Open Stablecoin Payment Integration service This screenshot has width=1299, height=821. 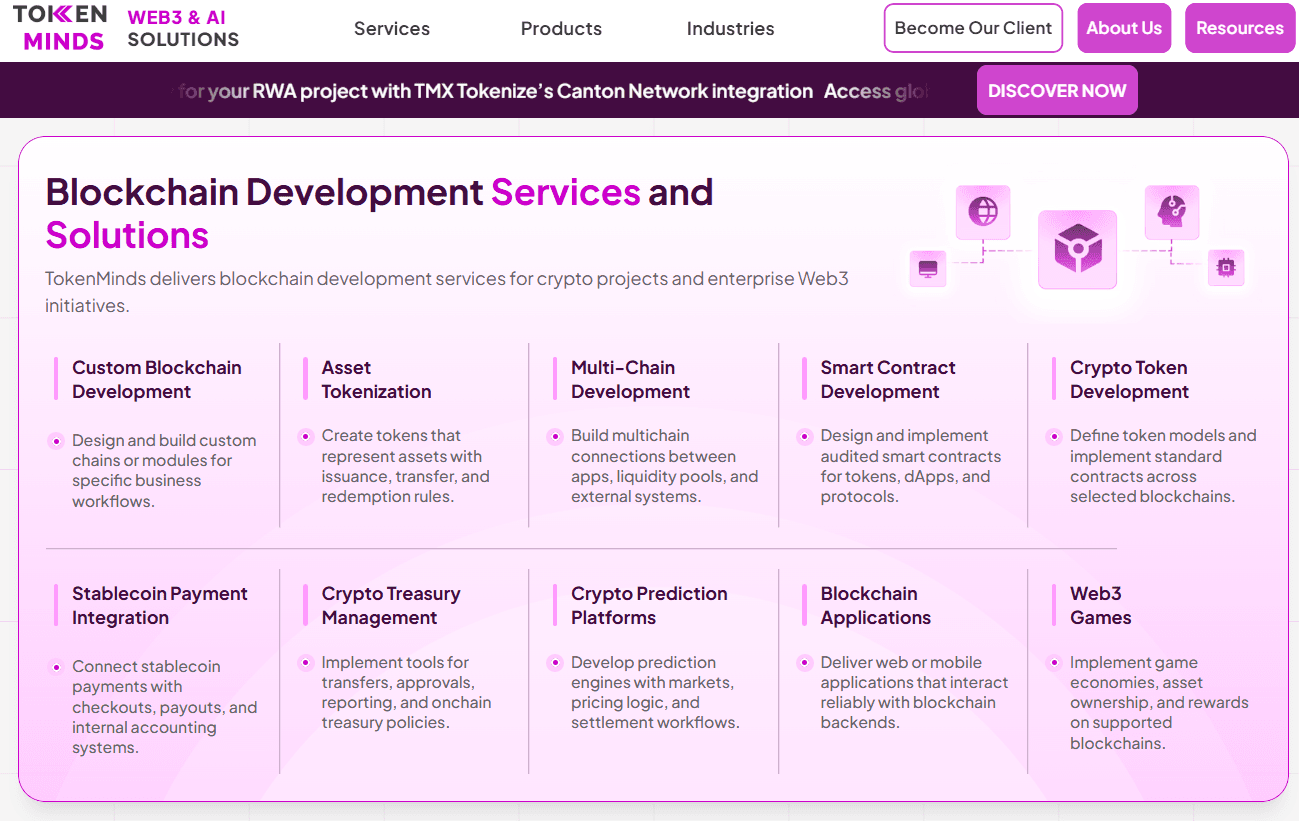(160, 606)
